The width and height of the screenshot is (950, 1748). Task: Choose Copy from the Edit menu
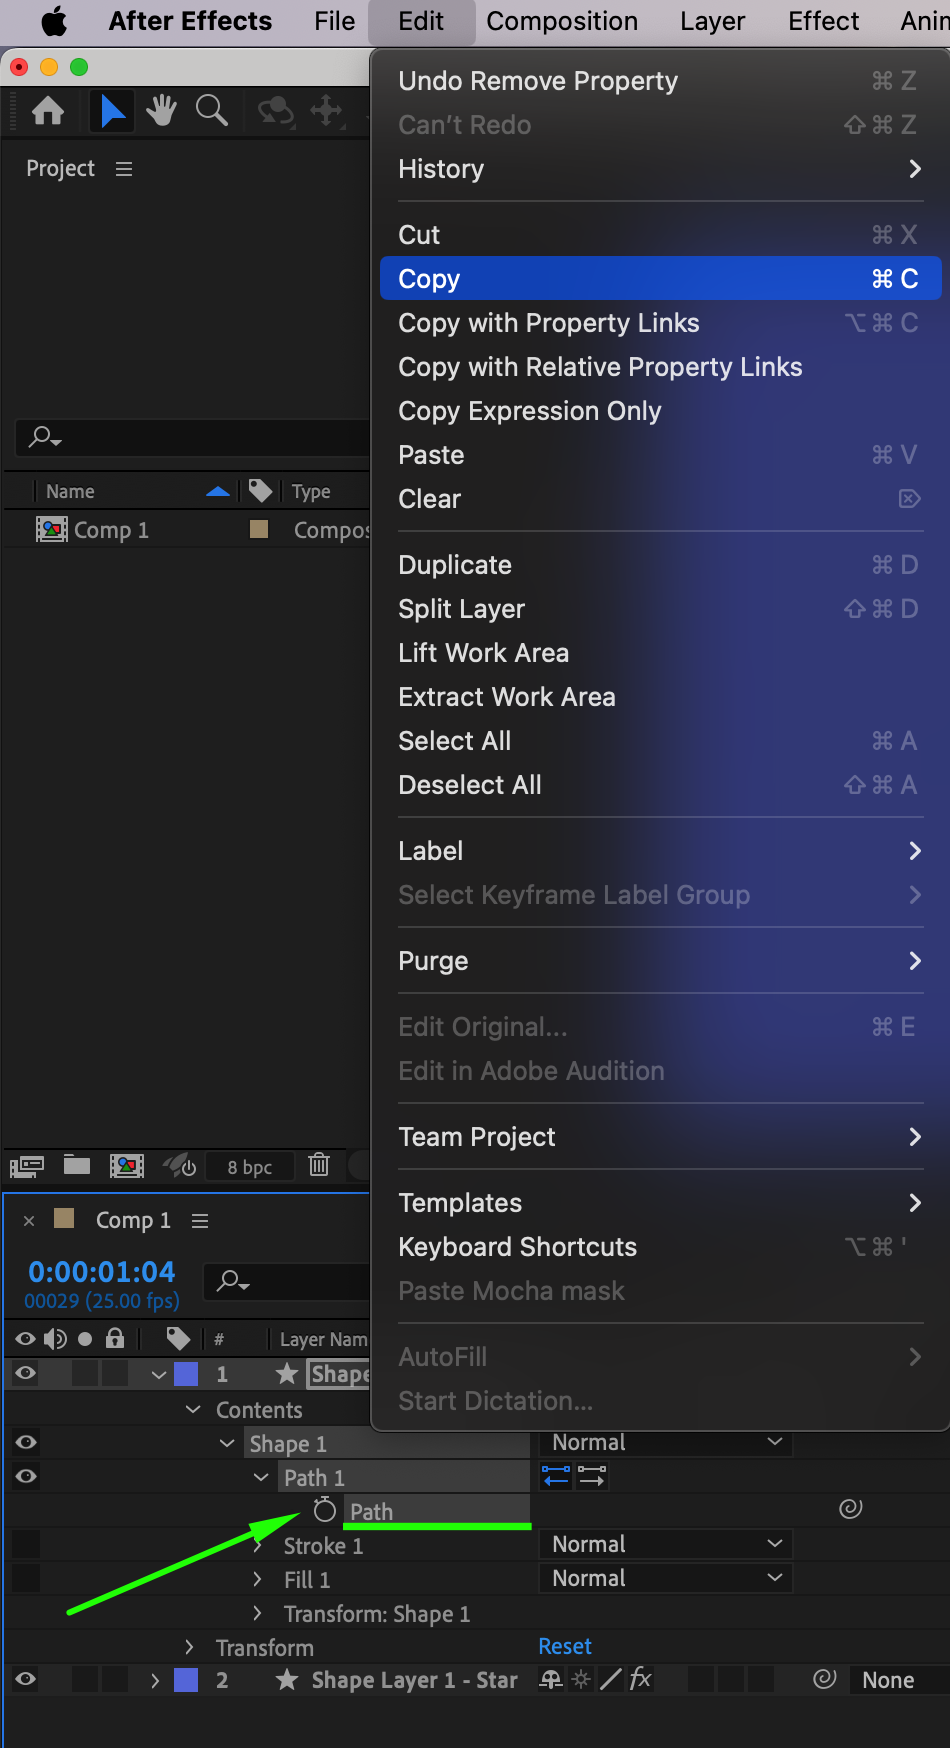pyautogui.click(x=660, y=279)
